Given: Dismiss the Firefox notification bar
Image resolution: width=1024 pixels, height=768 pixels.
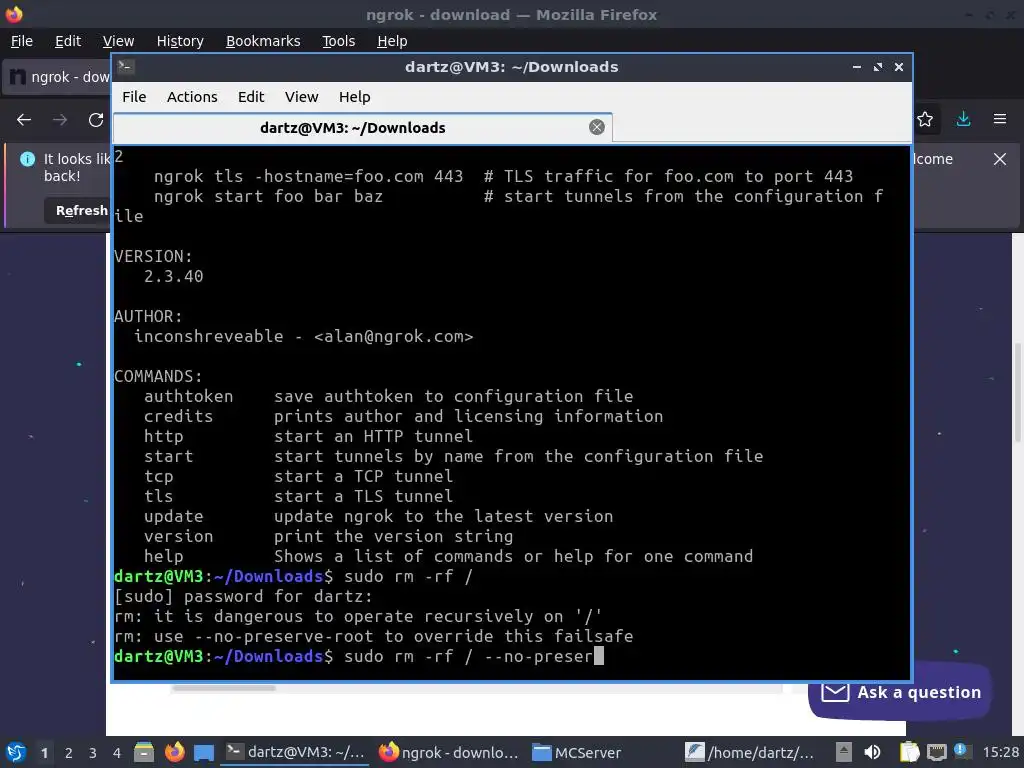Looking at the screenshot, I should [1000, 159].
